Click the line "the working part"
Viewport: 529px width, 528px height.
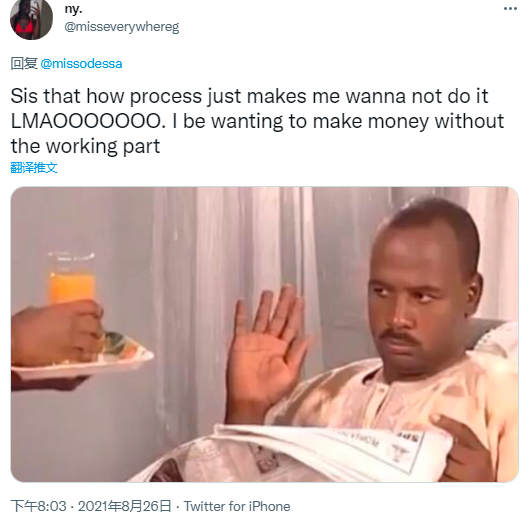coord(85,146)
